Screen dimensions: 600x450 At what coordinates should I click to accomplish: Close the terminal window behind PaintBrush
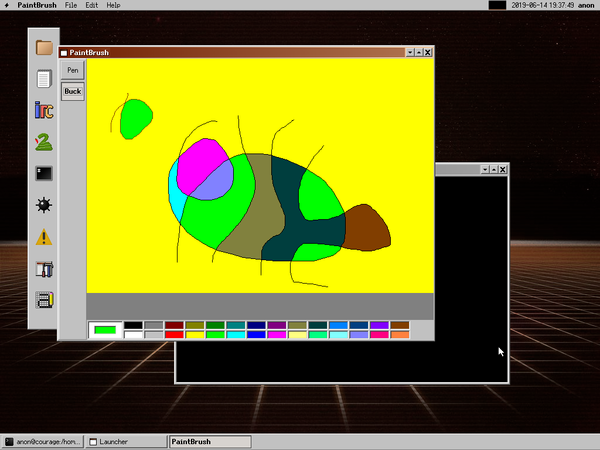pos(503,169)
